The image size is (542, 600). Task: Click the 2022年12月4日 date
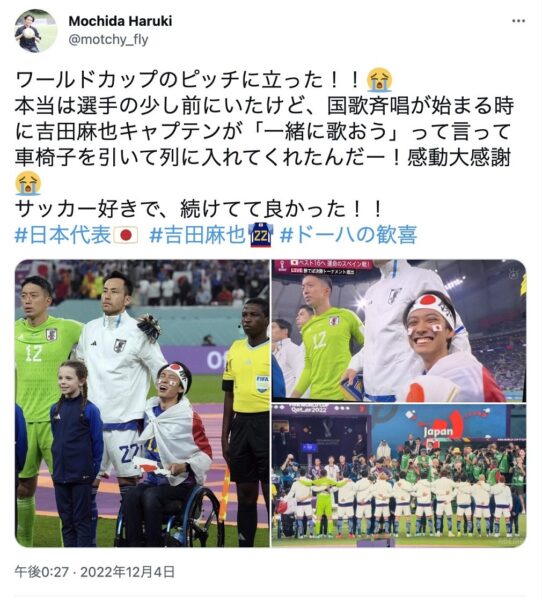click(127, 572)
